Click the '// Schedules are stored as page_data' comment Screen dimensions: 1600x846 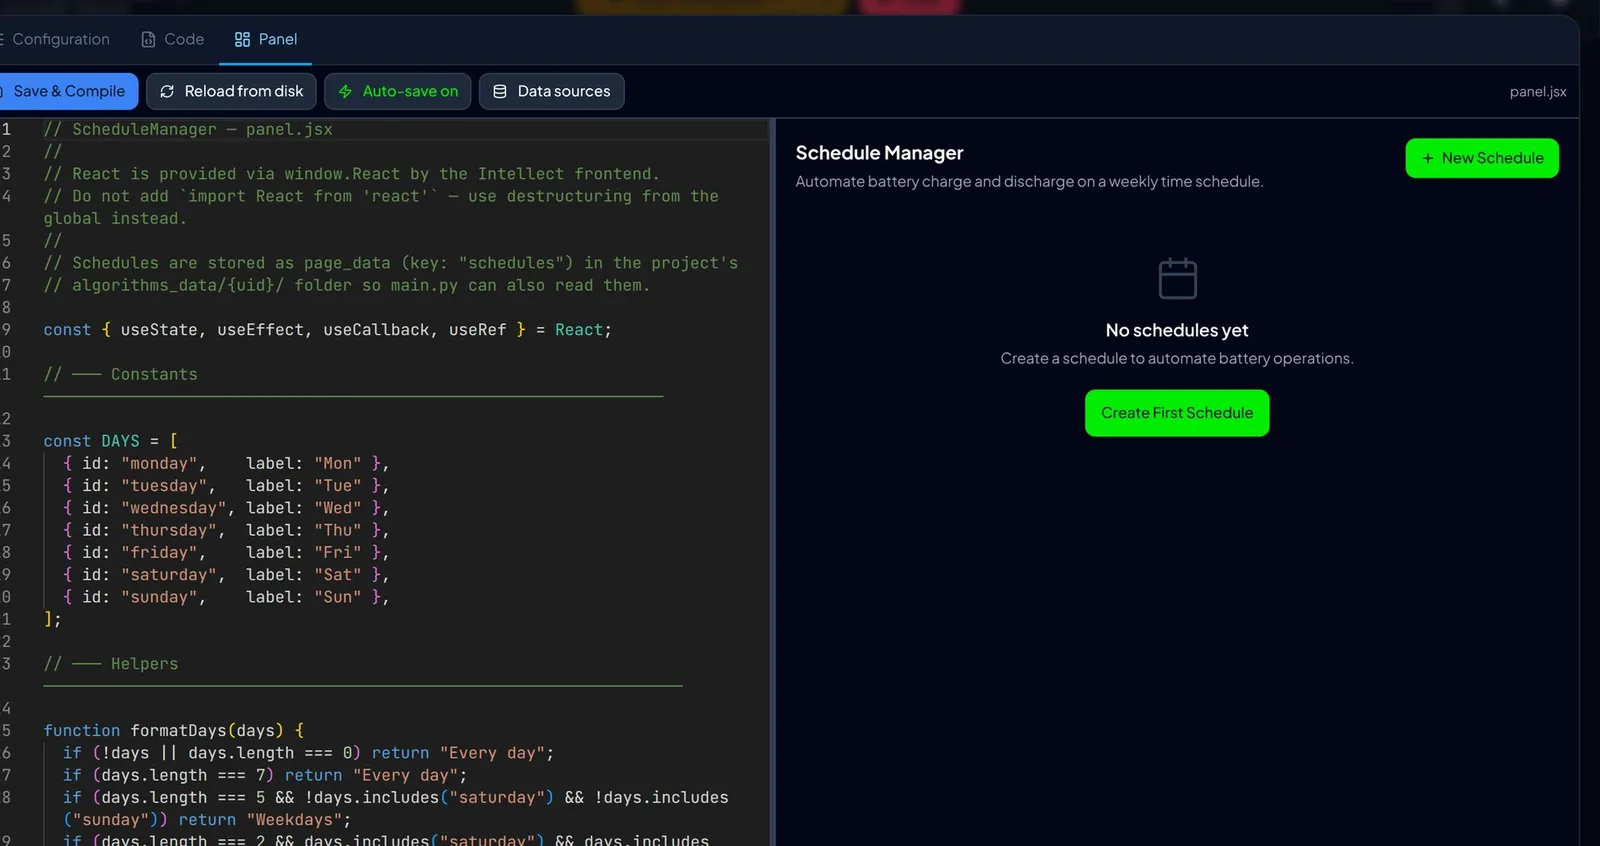click(391, 263)
